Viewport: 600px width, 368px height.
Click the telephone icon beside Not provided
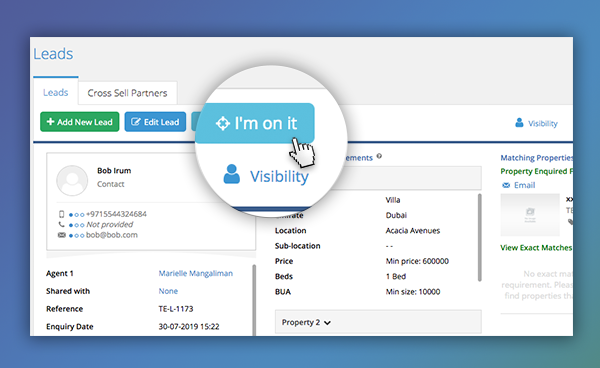pos(61,224)
